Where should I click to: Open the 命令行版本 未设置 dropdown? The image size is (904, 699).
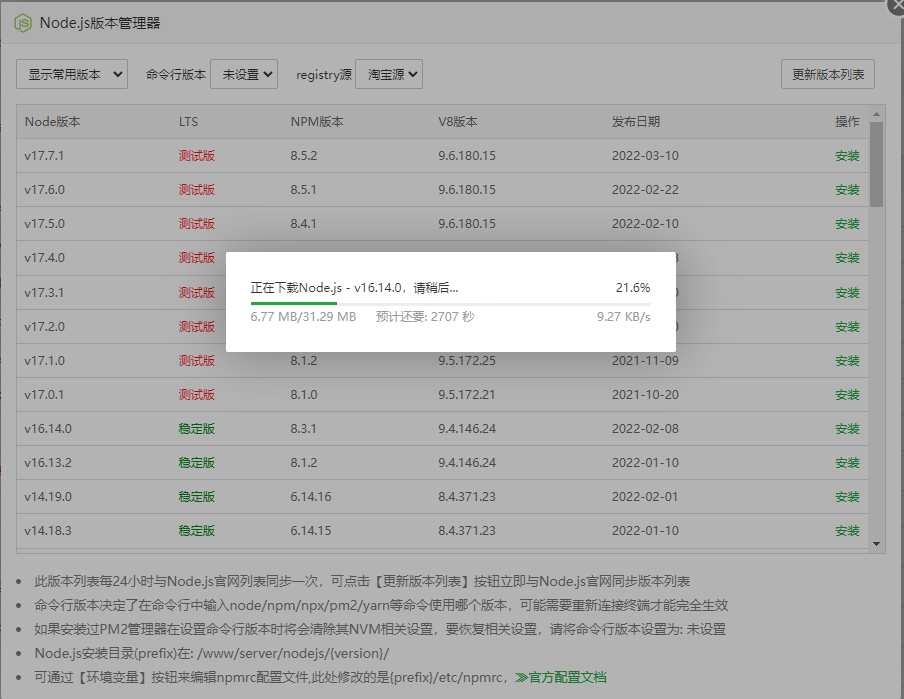[244, 74]
